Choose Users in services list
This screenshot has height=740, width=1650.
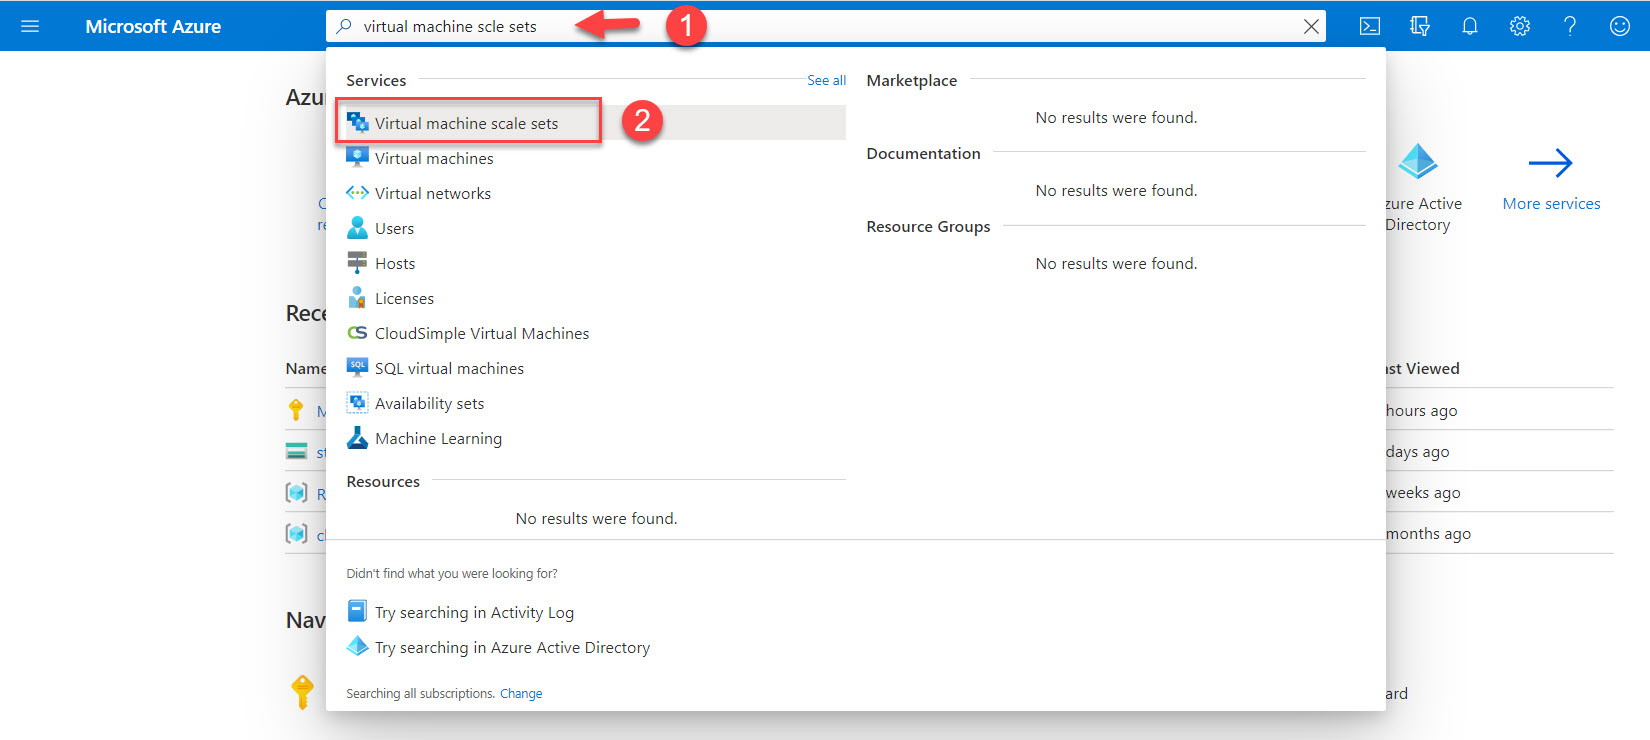point(394,228)
